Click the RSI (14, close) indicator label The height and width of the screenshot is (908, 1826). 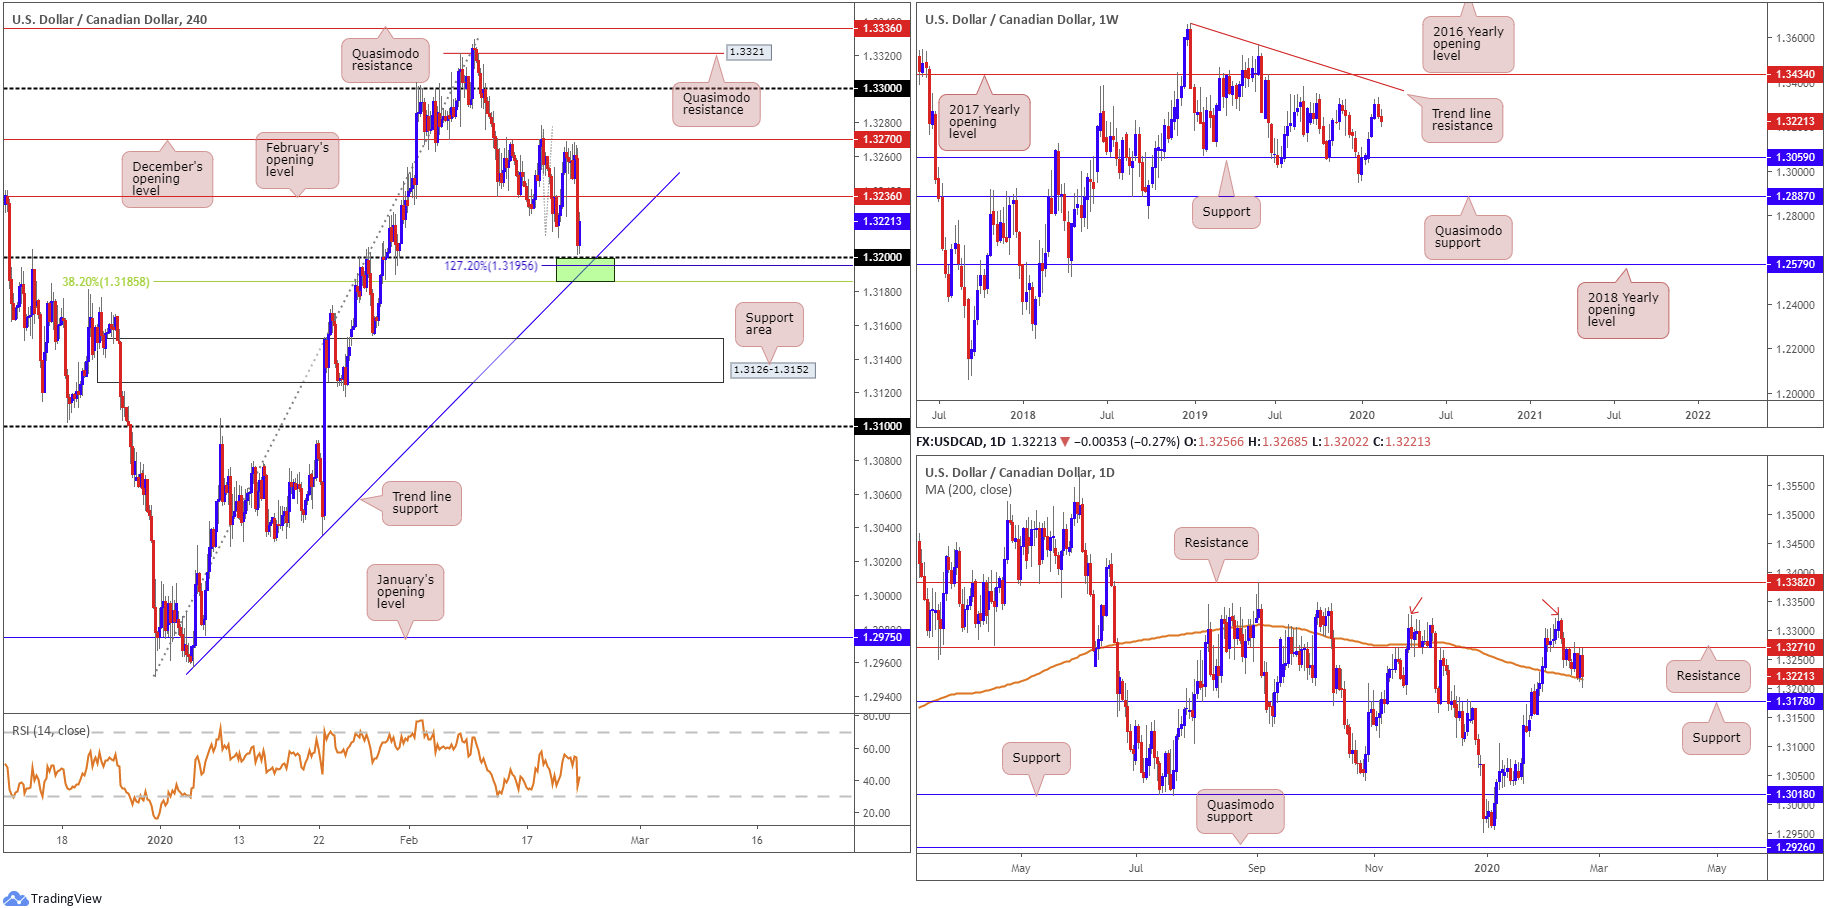[x=50, y=731]
